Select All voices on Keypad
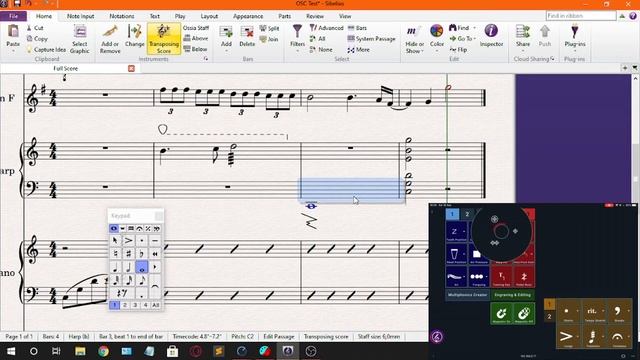This screenshot has height=360, width=640. pyautogui.click(x=156, y=305)
